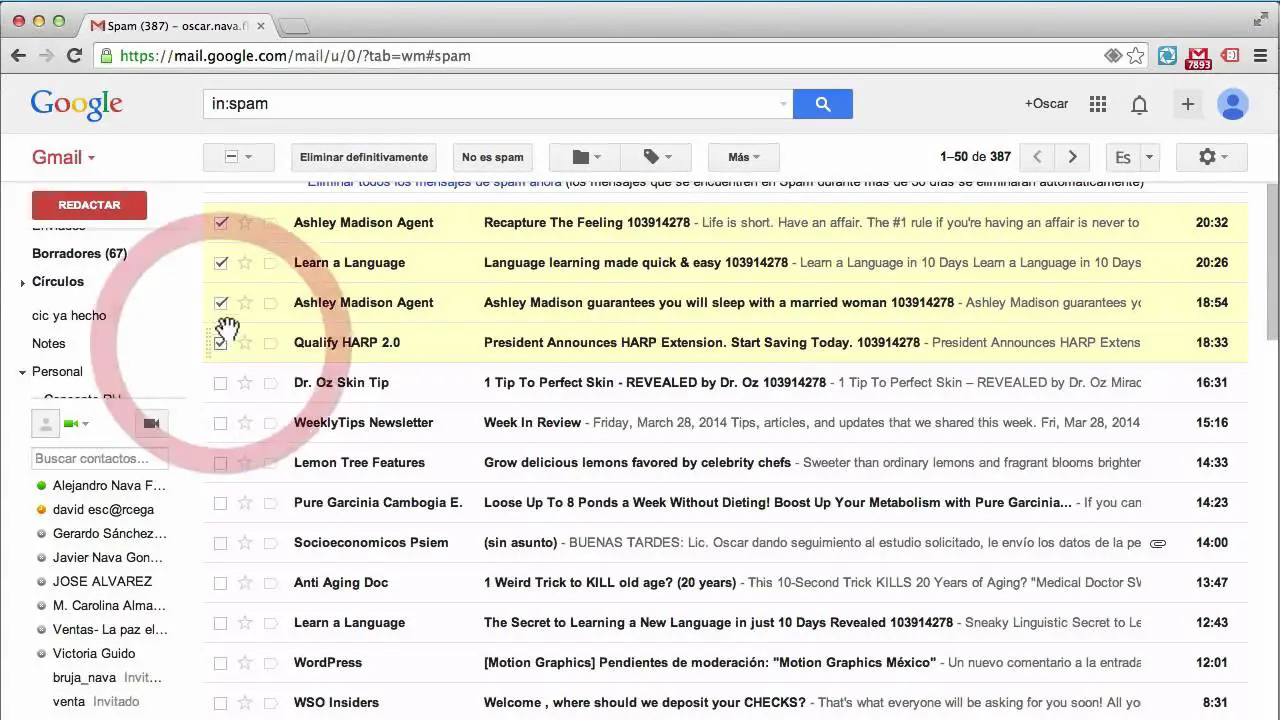Open the settings gear dropdown
This screenshot has height=720, width=1280.
tap(1211, 157)
